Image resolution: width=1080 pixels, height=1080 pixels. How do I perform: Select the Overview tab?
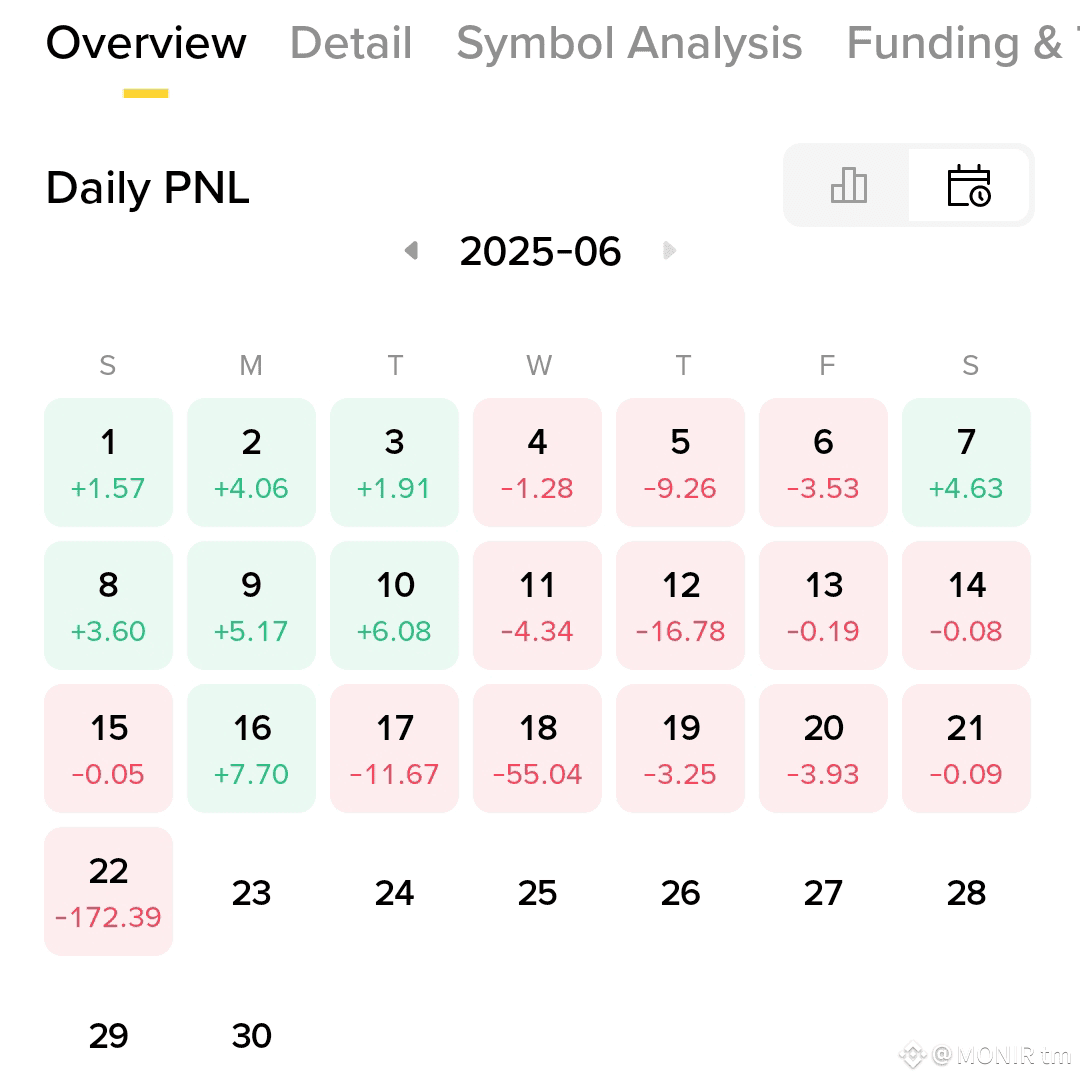146,43
